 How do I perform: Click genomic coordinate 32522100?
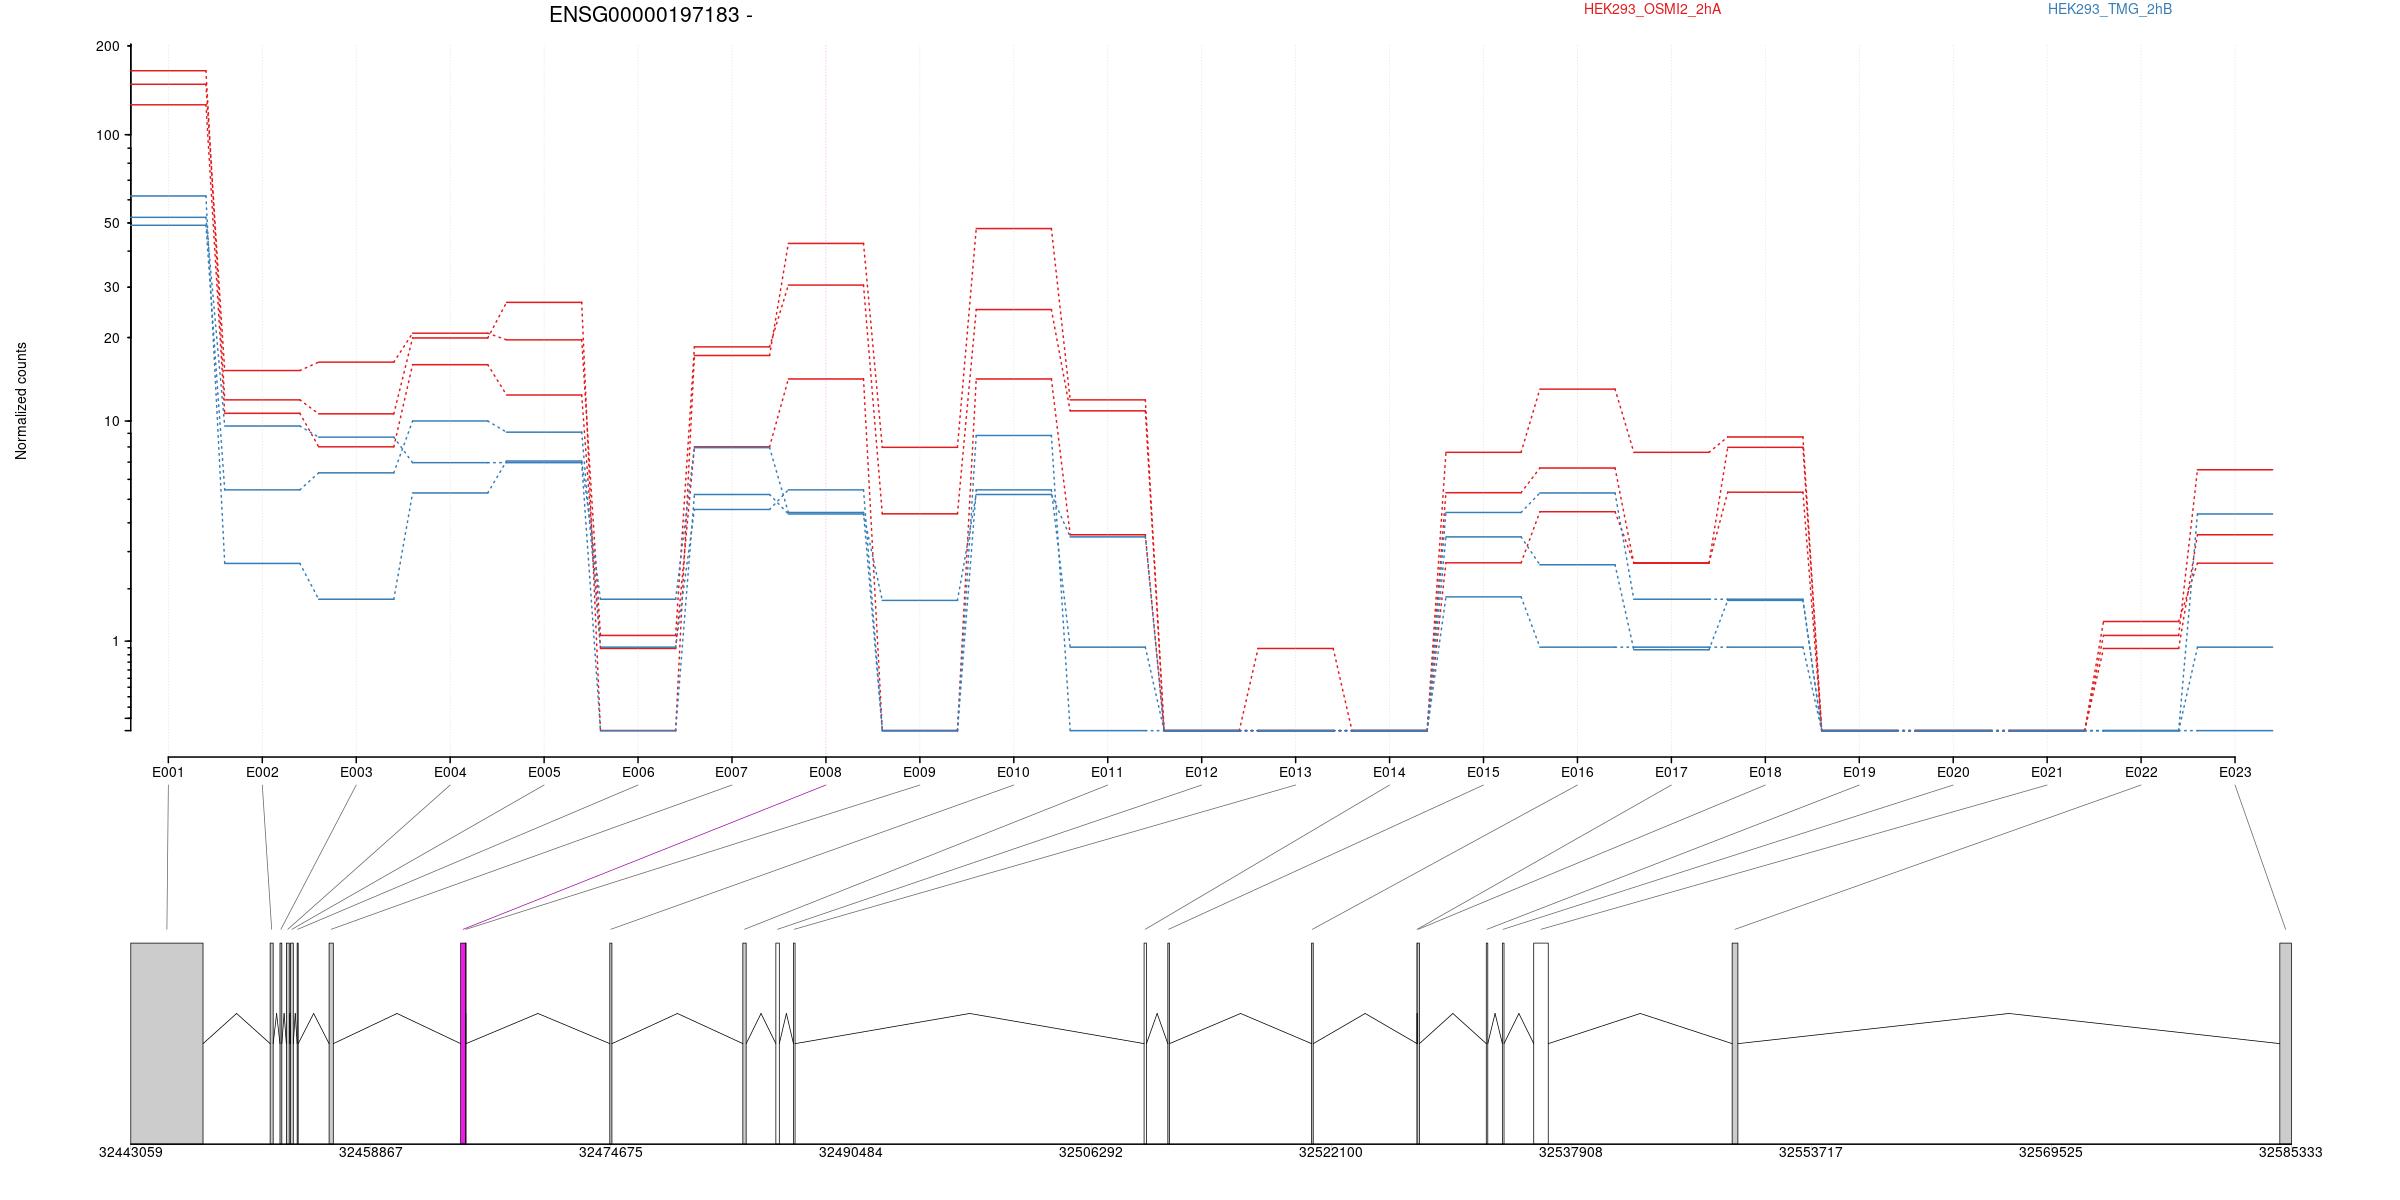tap(1331, 1152)
